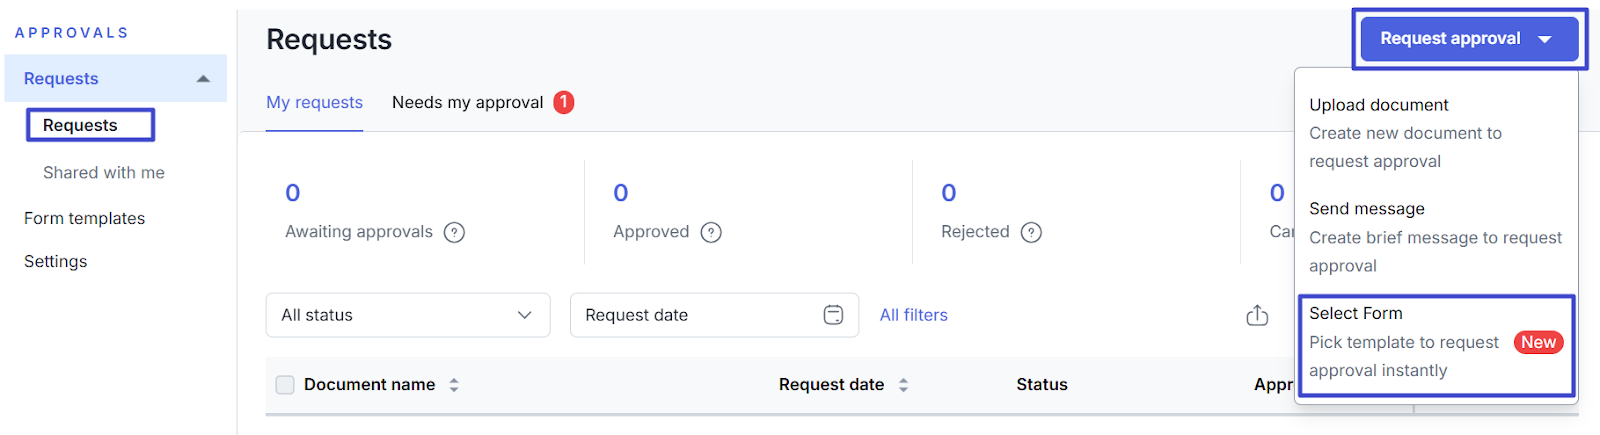The width and height of the screenshot is (1600, 435).
Task: Open the Needs my approval tab
Action: pos(468,102)
